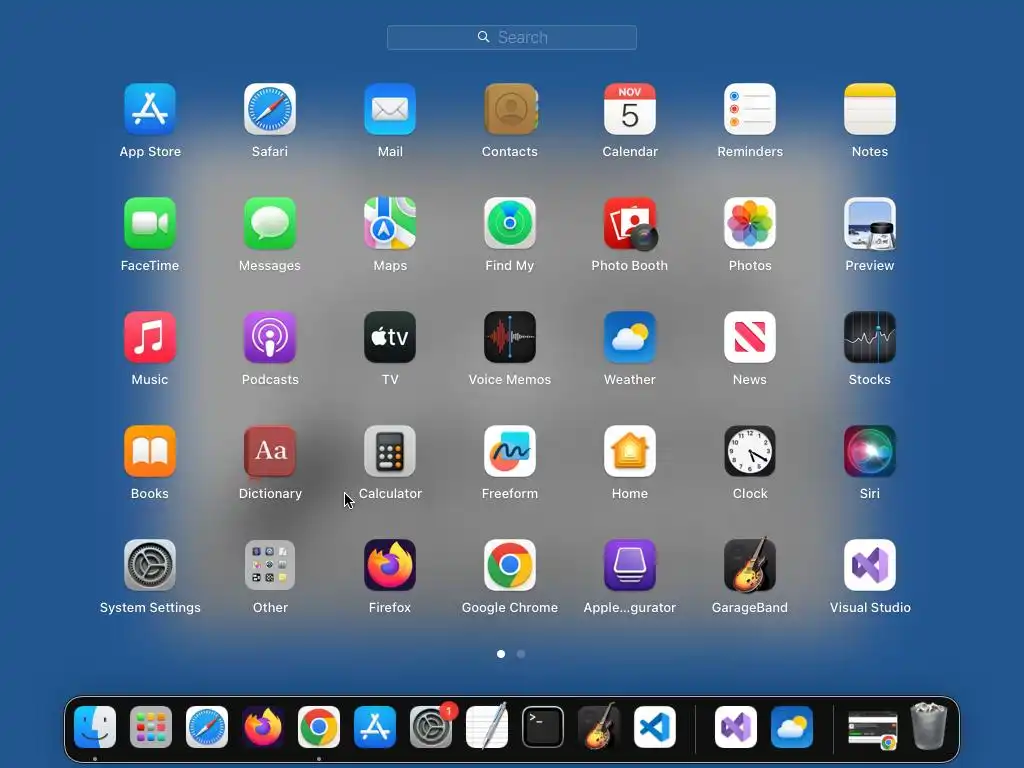
Task: Open the Notes app
Action: 870,109
